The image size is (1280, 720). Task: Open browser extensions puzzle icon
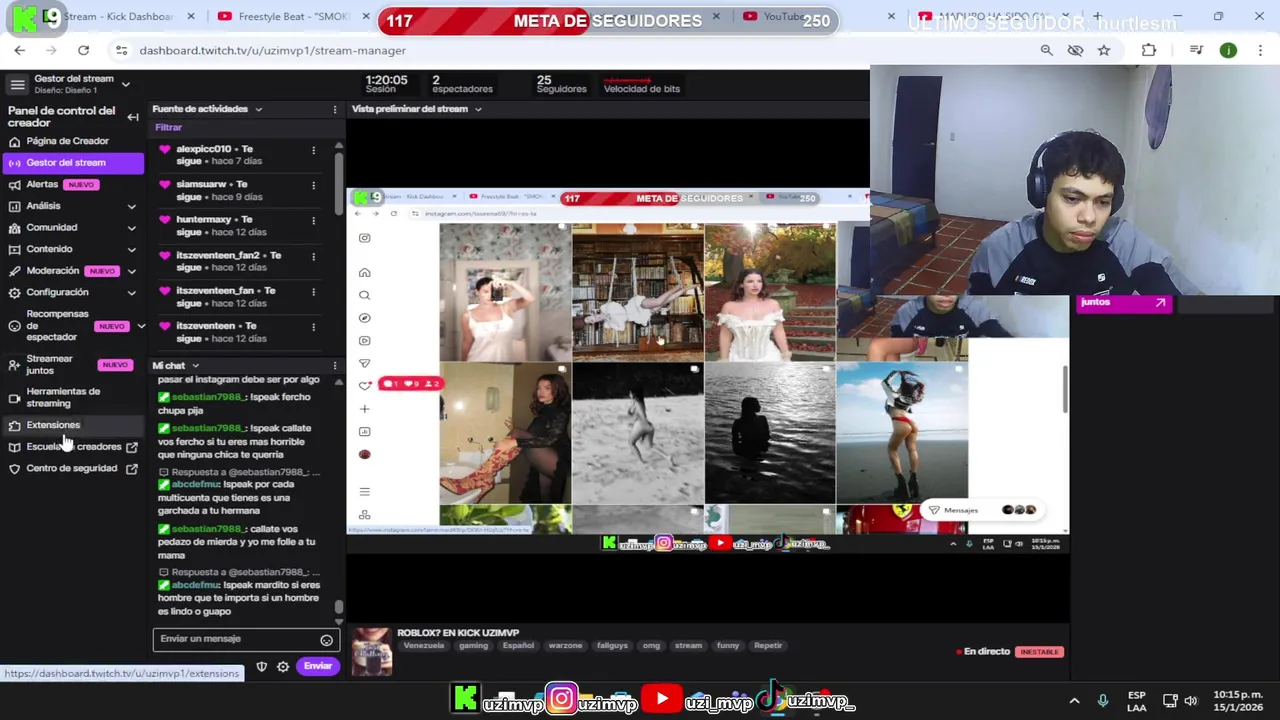pos(1149,50)
